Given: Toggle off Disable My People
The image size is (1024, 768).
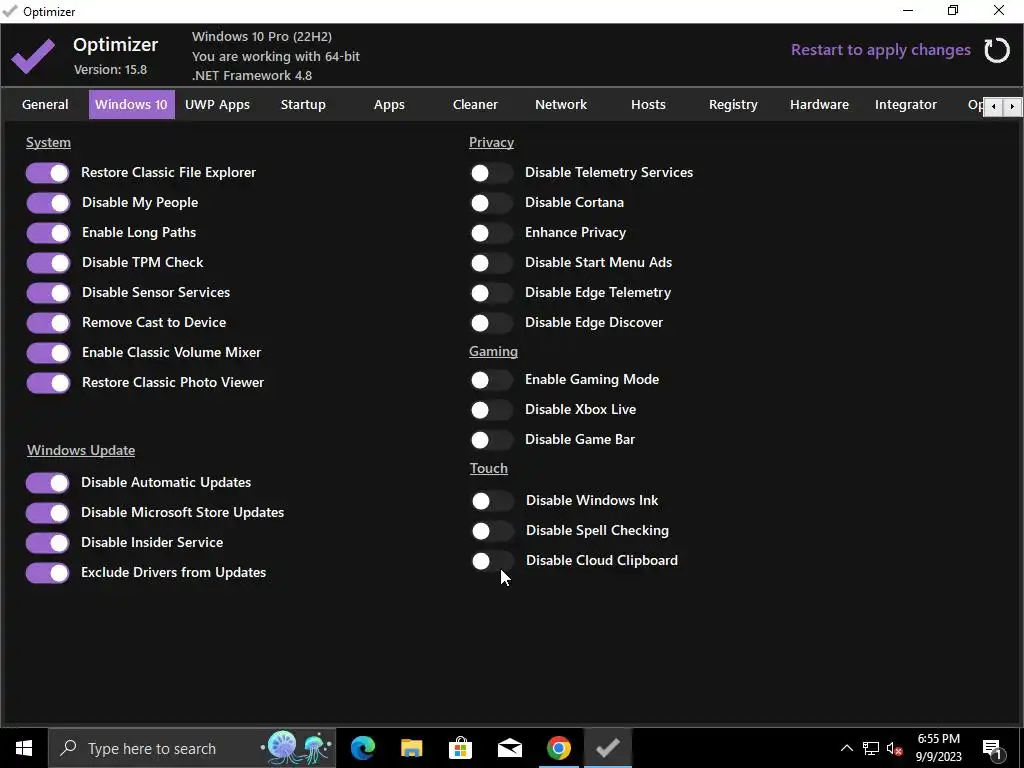Looking at the screenshot, I should point(48,203).
